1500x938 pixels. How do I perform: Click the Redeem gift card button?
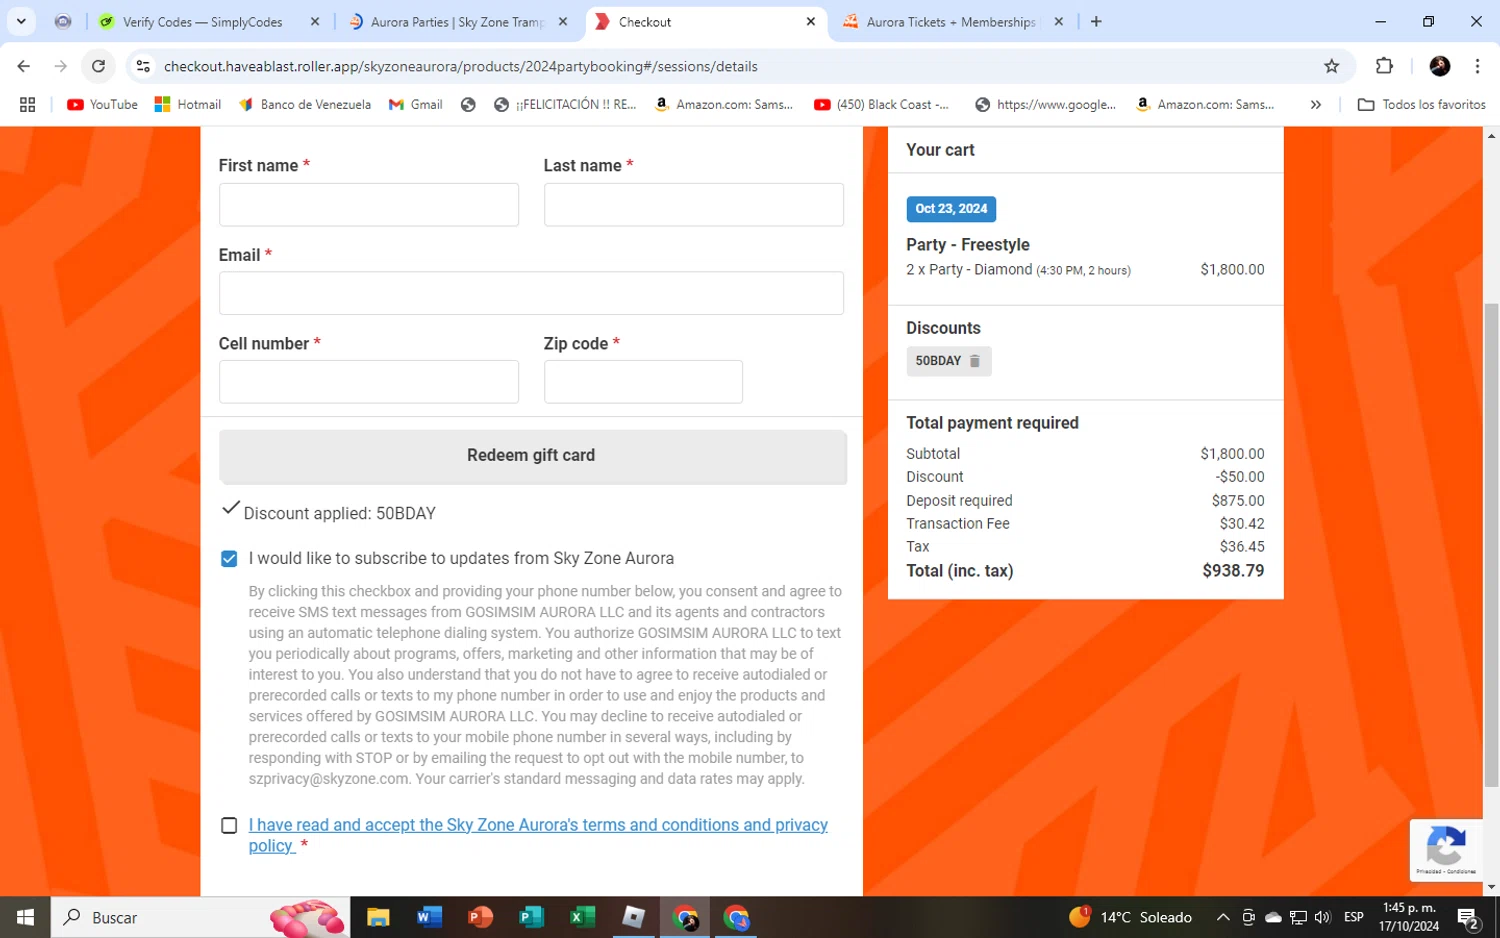(x=532, y=456)
